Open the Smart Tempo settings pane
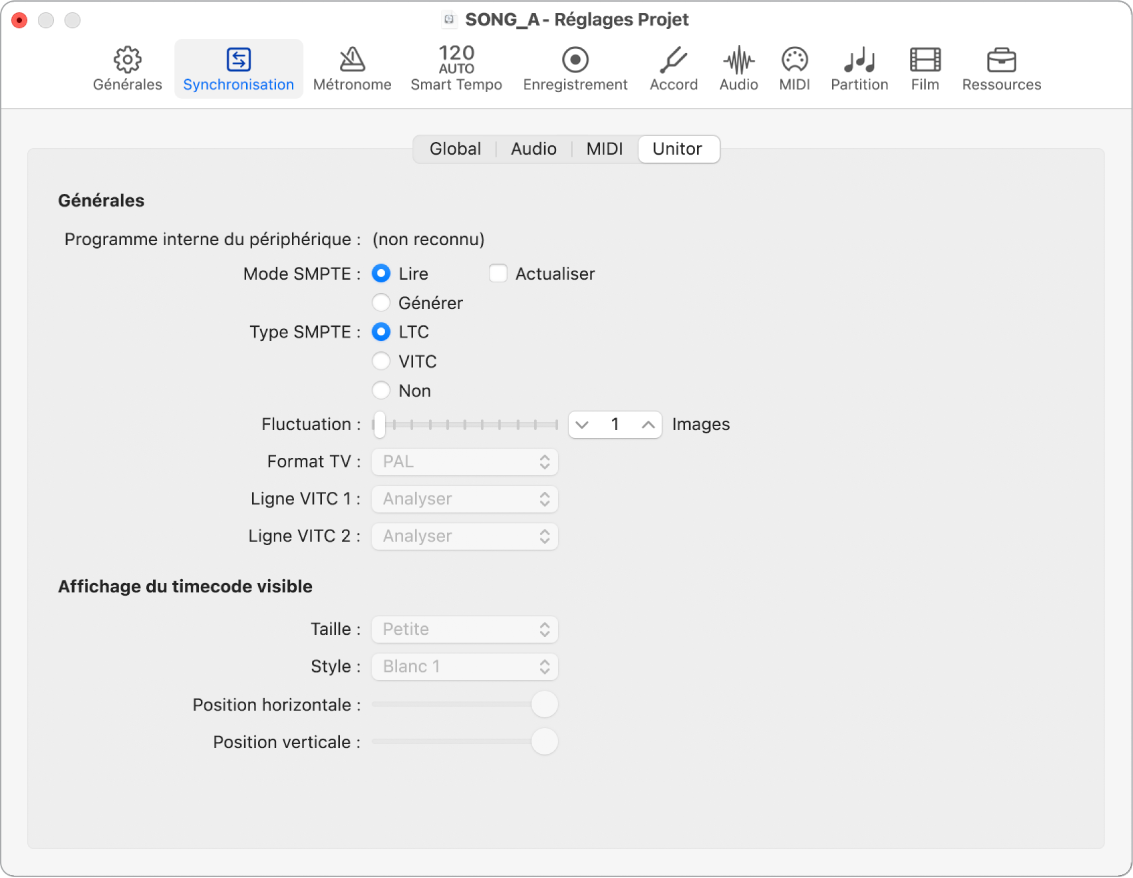 [x=456, y=69]
